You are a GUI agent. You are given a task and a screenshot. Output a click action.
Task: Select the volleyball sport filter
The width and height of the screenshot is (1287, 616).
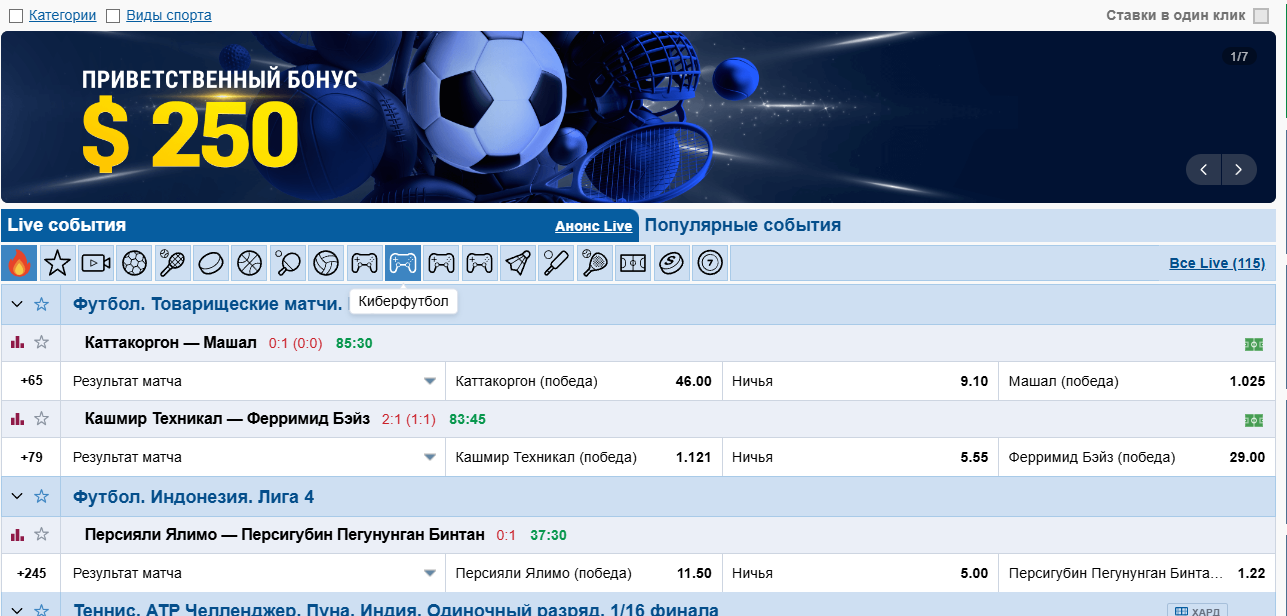(326, 263)
